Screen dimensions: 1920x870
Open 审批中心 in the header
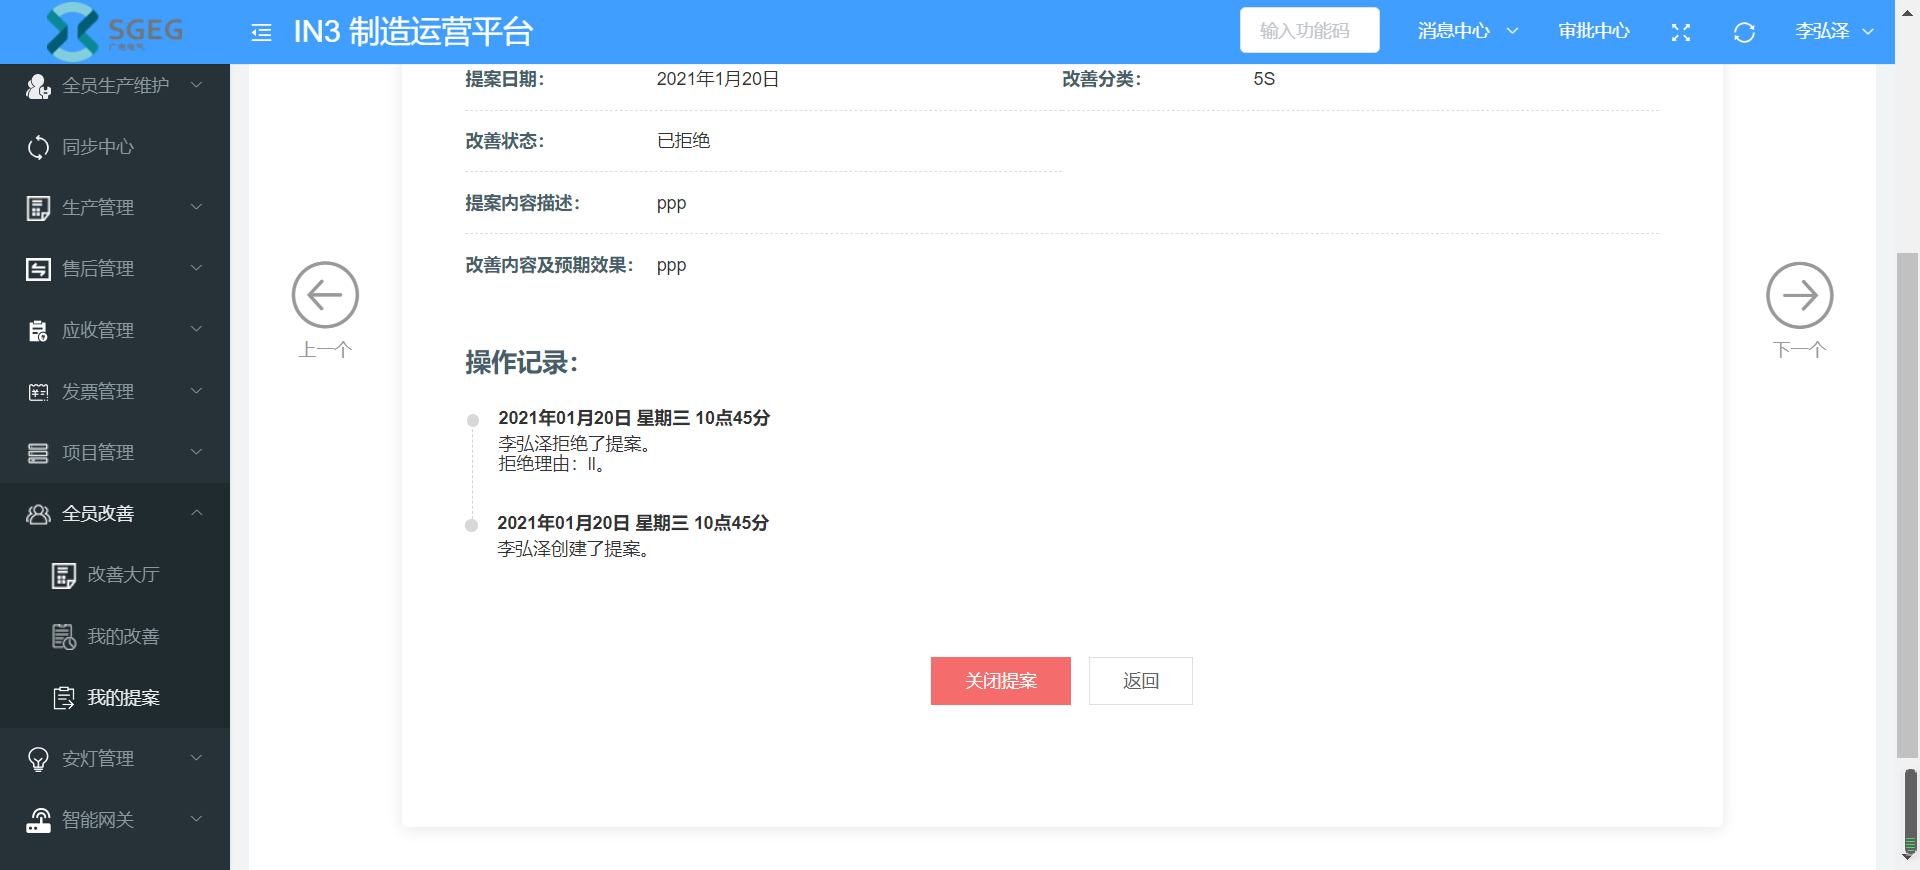coord(1593,31)
